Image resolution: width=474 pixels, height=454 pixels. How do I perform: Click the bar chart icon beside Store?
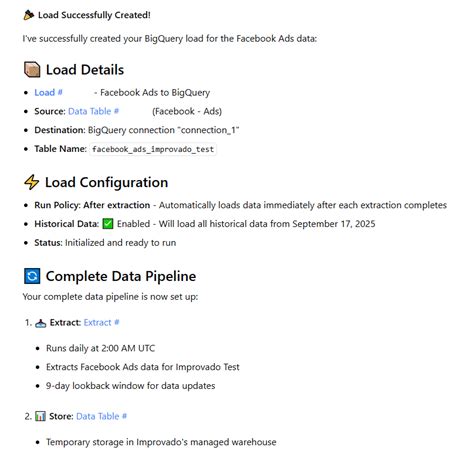[x=40, y=416]
